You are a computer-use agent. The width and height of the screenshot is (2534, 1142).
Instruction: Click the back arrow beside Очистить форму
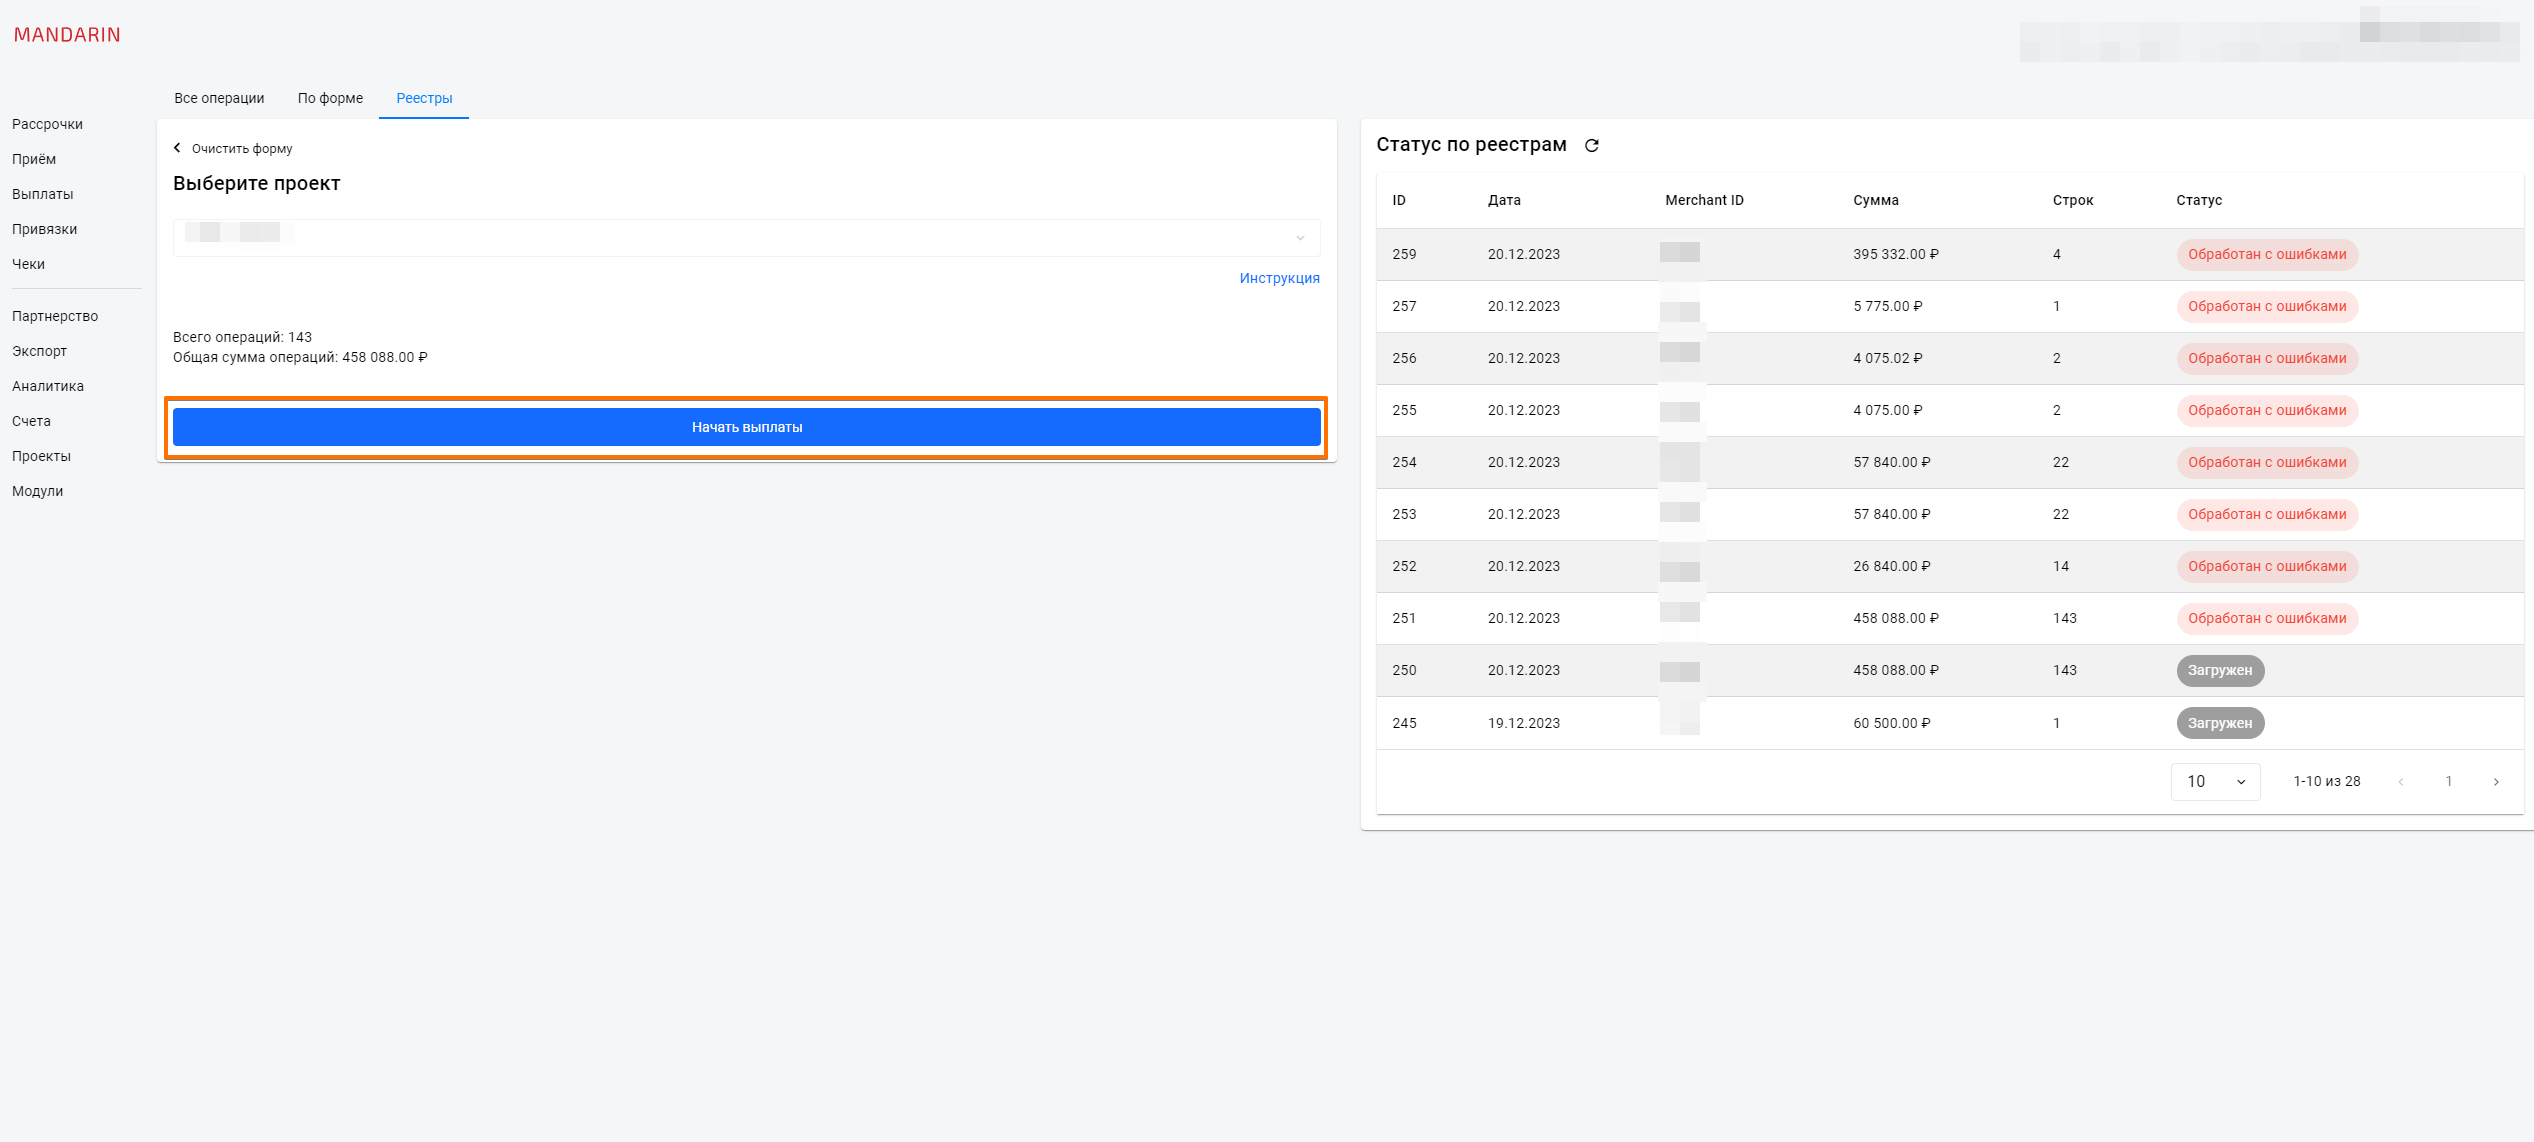pyautogui.click(x=178, y=148)
